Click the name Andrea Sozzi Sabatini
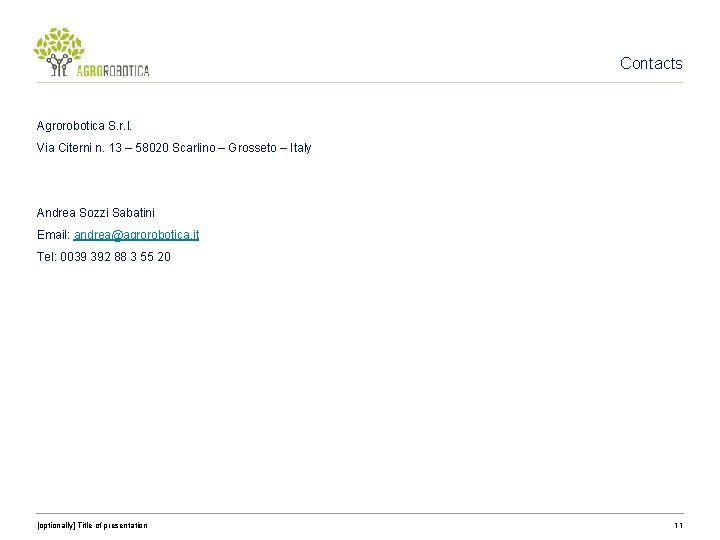This screenshot has height=540, width=720. (96, 213)
